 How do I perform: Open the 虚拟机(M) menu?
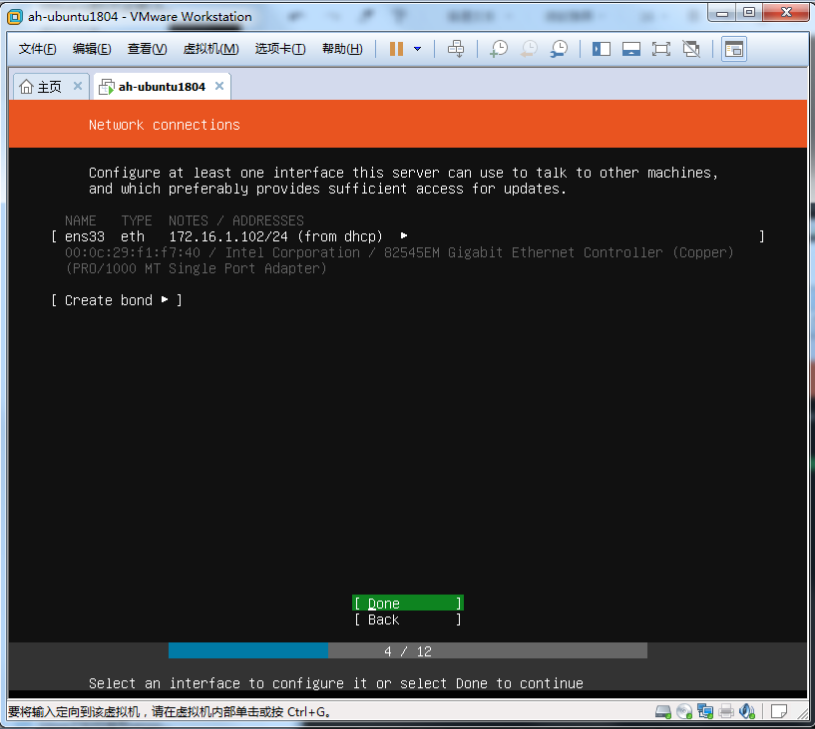(210, 49)
